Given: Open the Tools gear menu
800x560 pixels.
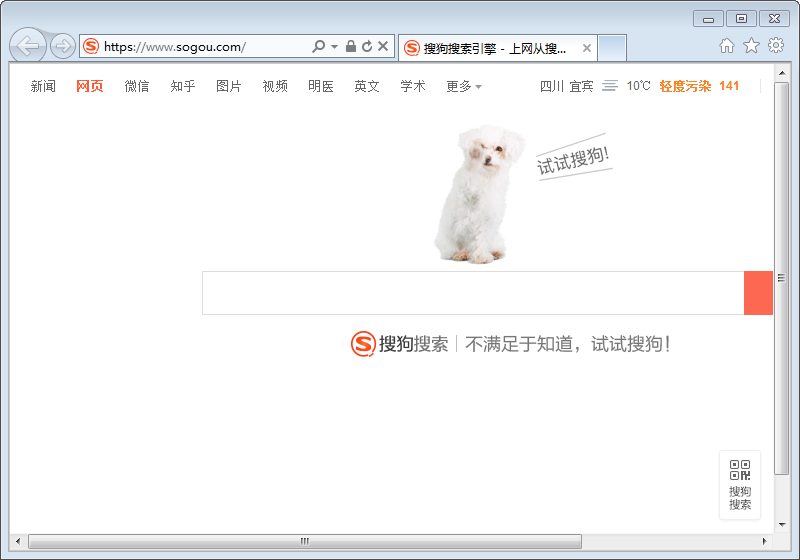Looking at the screenshot, I should click(x=776, y=45).
